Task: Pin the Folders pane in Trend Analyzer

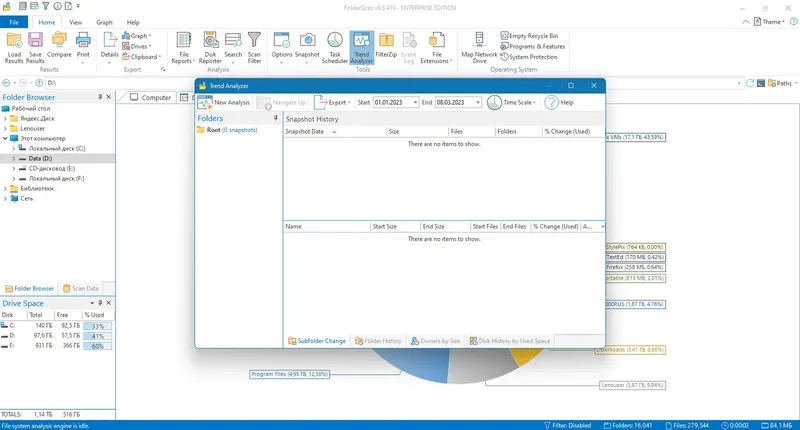Action: click(276, 118)
